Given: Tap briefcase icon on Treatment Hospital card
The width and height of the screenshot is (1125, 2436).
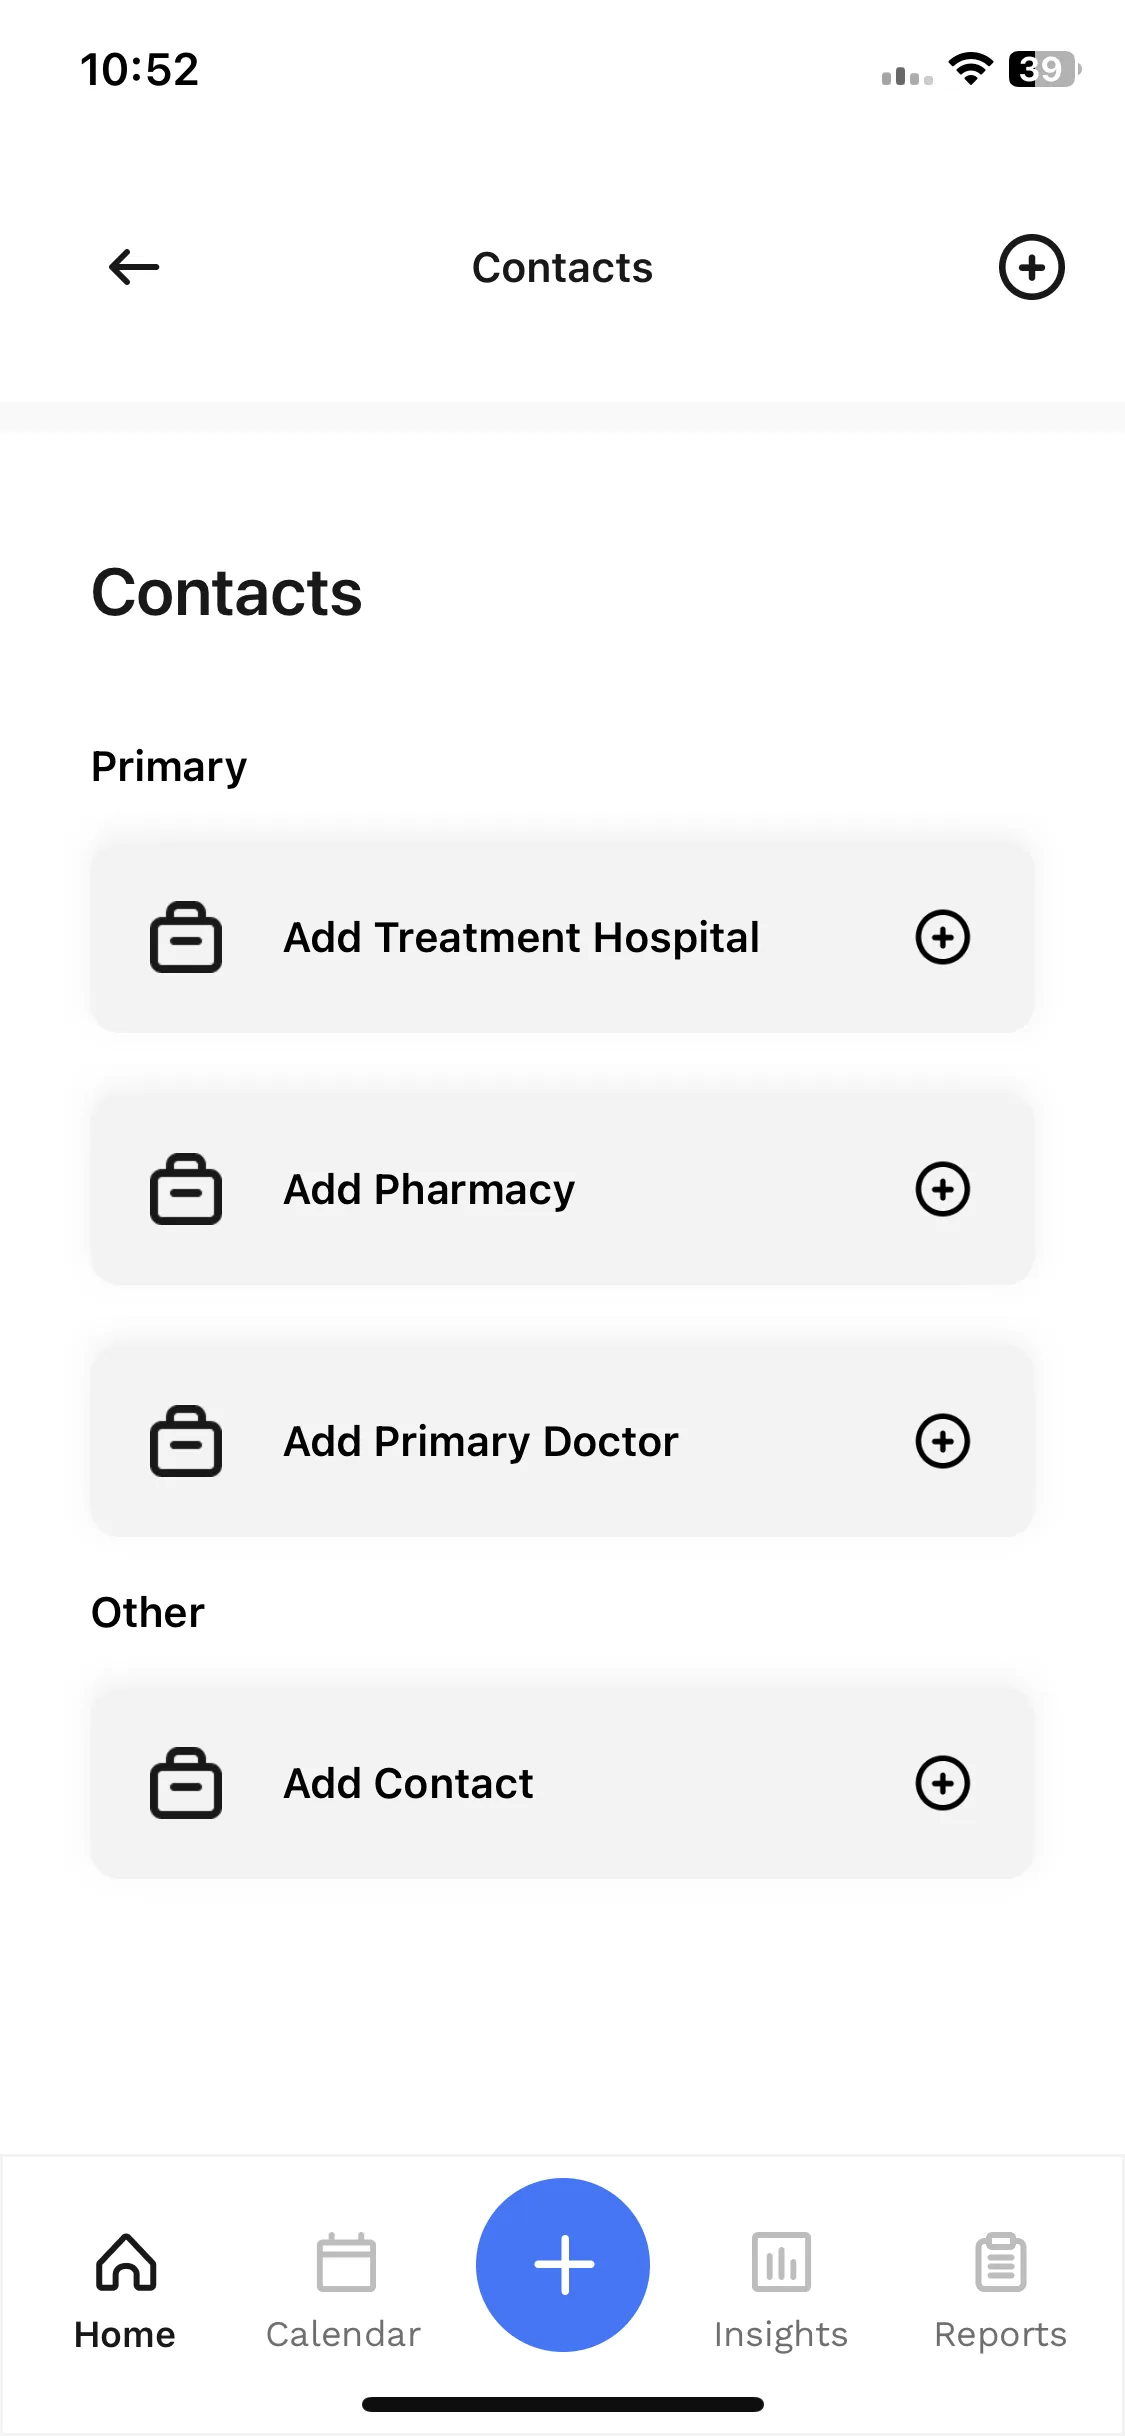Looking at the screenshot, I should pos(186,937).
